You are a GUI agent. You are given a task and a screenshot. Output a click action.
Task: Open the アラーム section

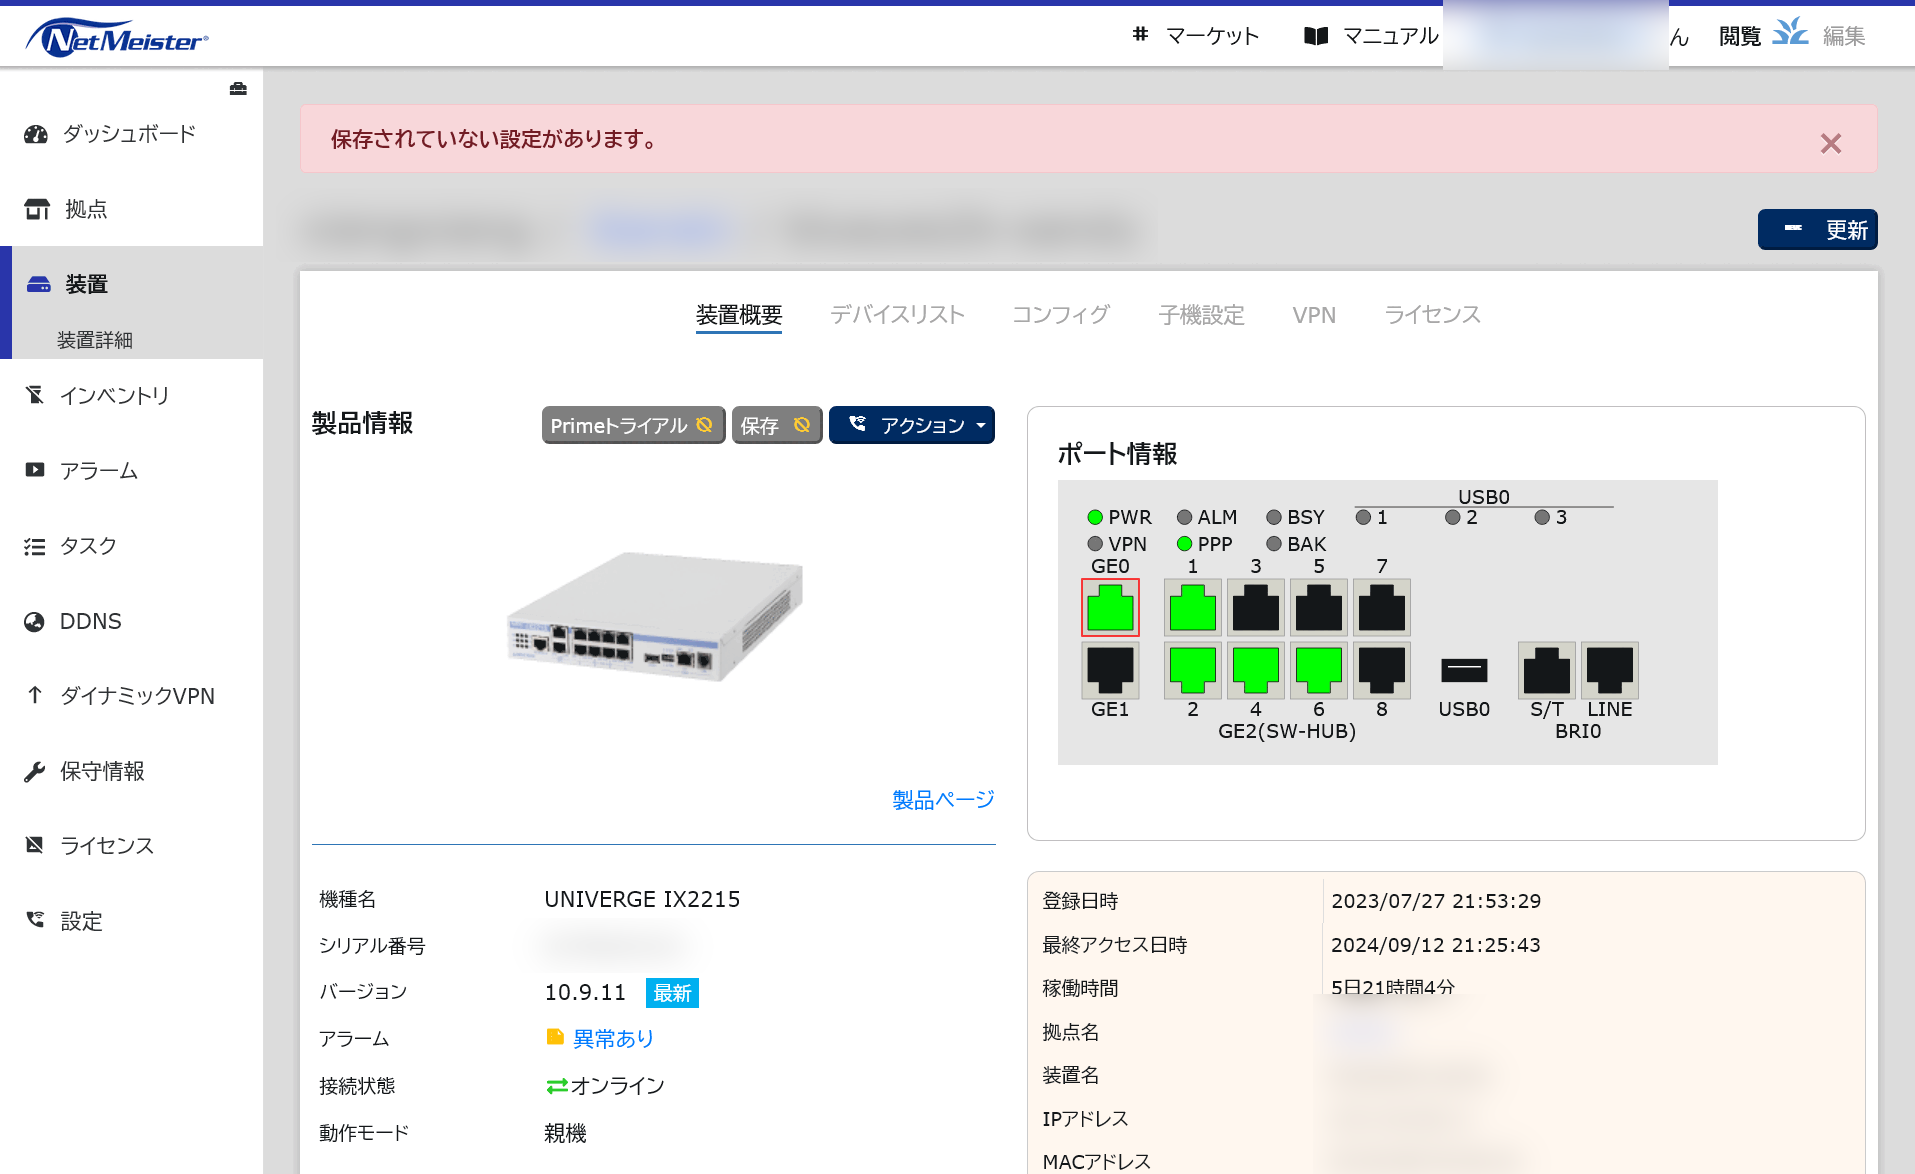[100, 470]
